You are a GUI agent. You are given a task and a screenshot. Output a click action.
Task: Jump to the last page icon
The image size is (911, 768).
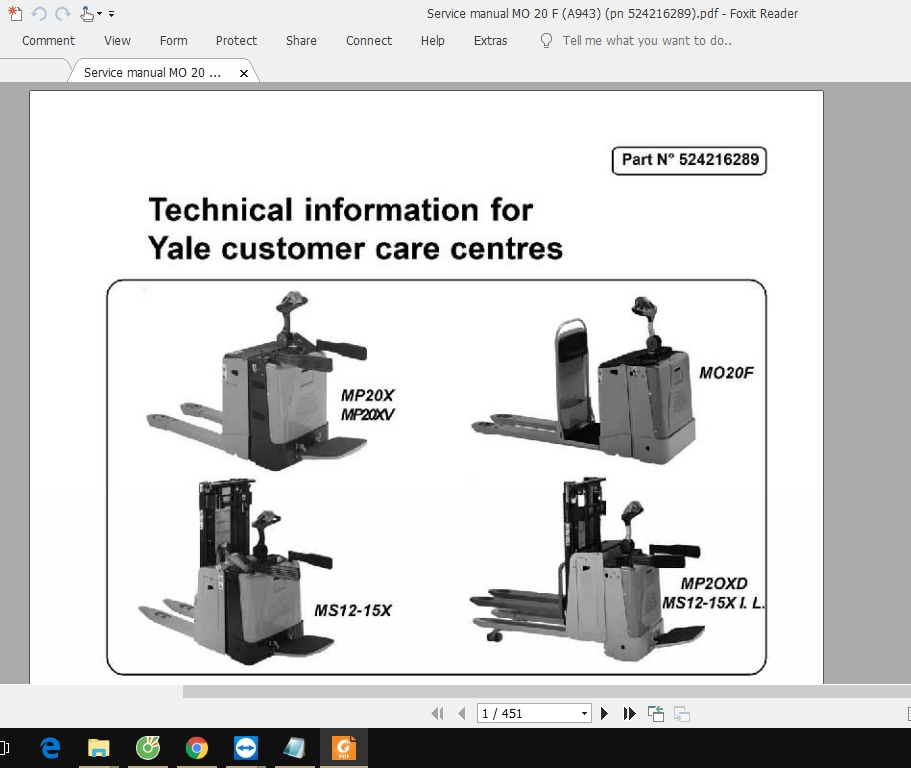[x=629, y=713]
